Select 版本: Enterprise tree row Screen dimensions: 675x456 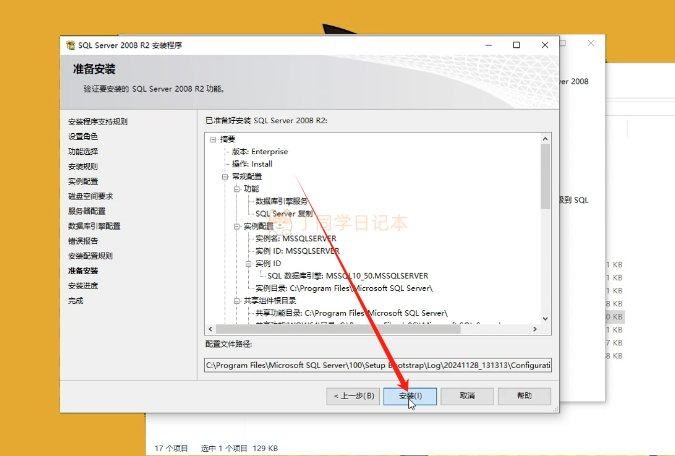coord(260,152)
